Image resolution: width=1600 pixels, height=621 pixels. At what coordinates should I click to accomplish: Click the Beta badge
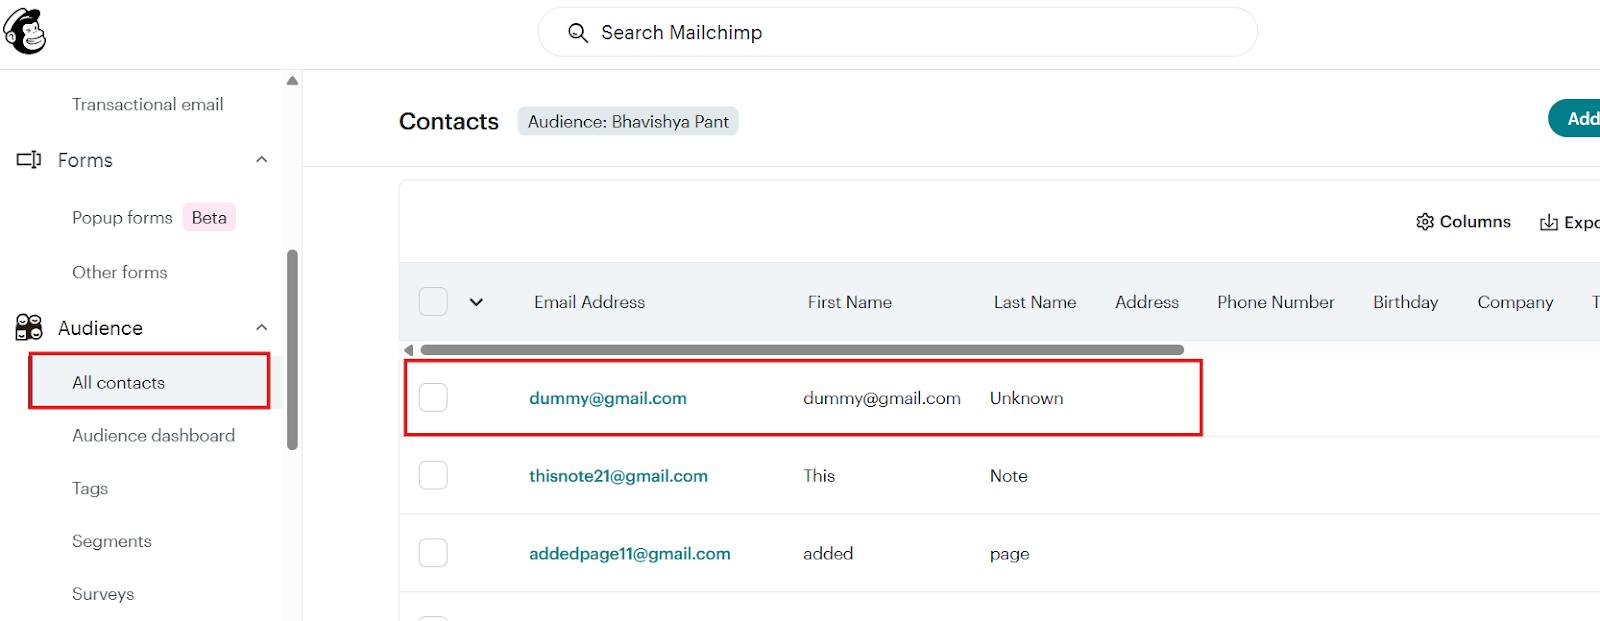click(x=209, y=217)
